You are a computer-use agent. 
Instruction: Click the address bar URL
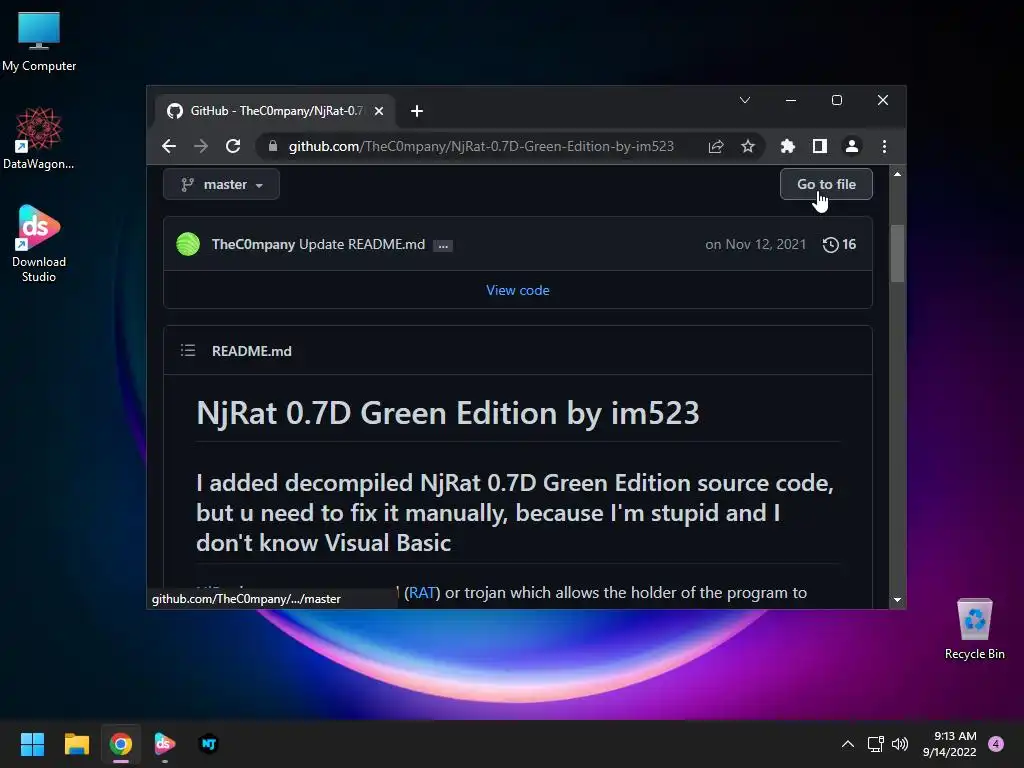tap(481, 146)
